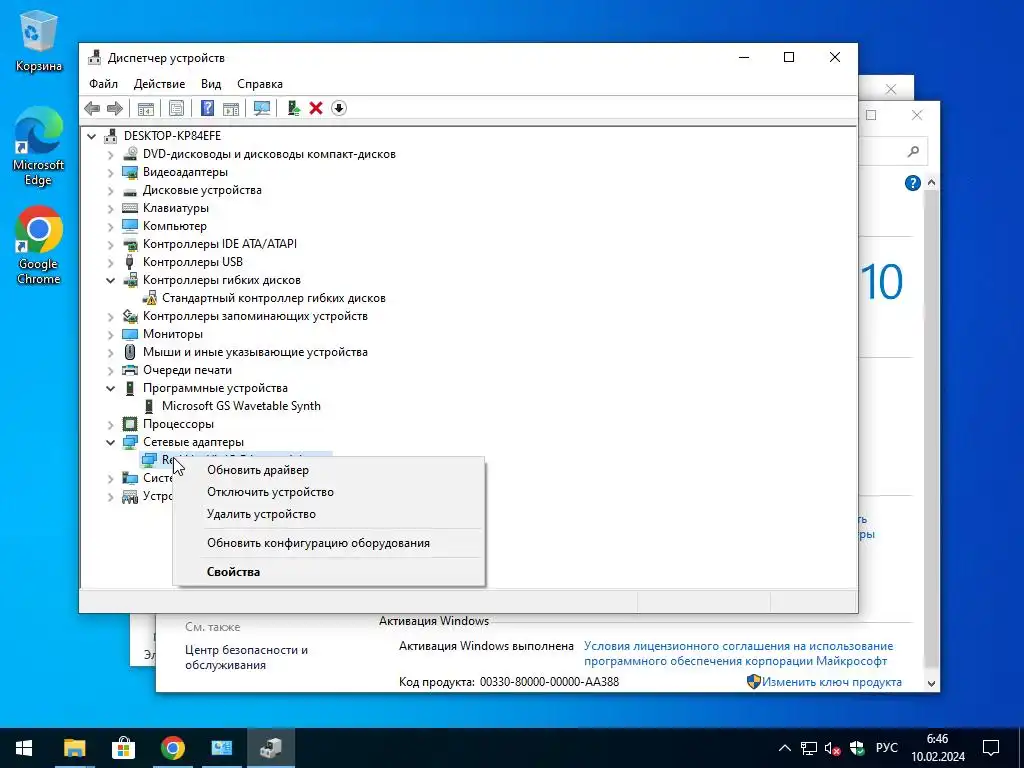Click the Мыши и иные указывающие устройства icon
The width and height of the screenshot is (1024, 768).
(x=130, y=352)
